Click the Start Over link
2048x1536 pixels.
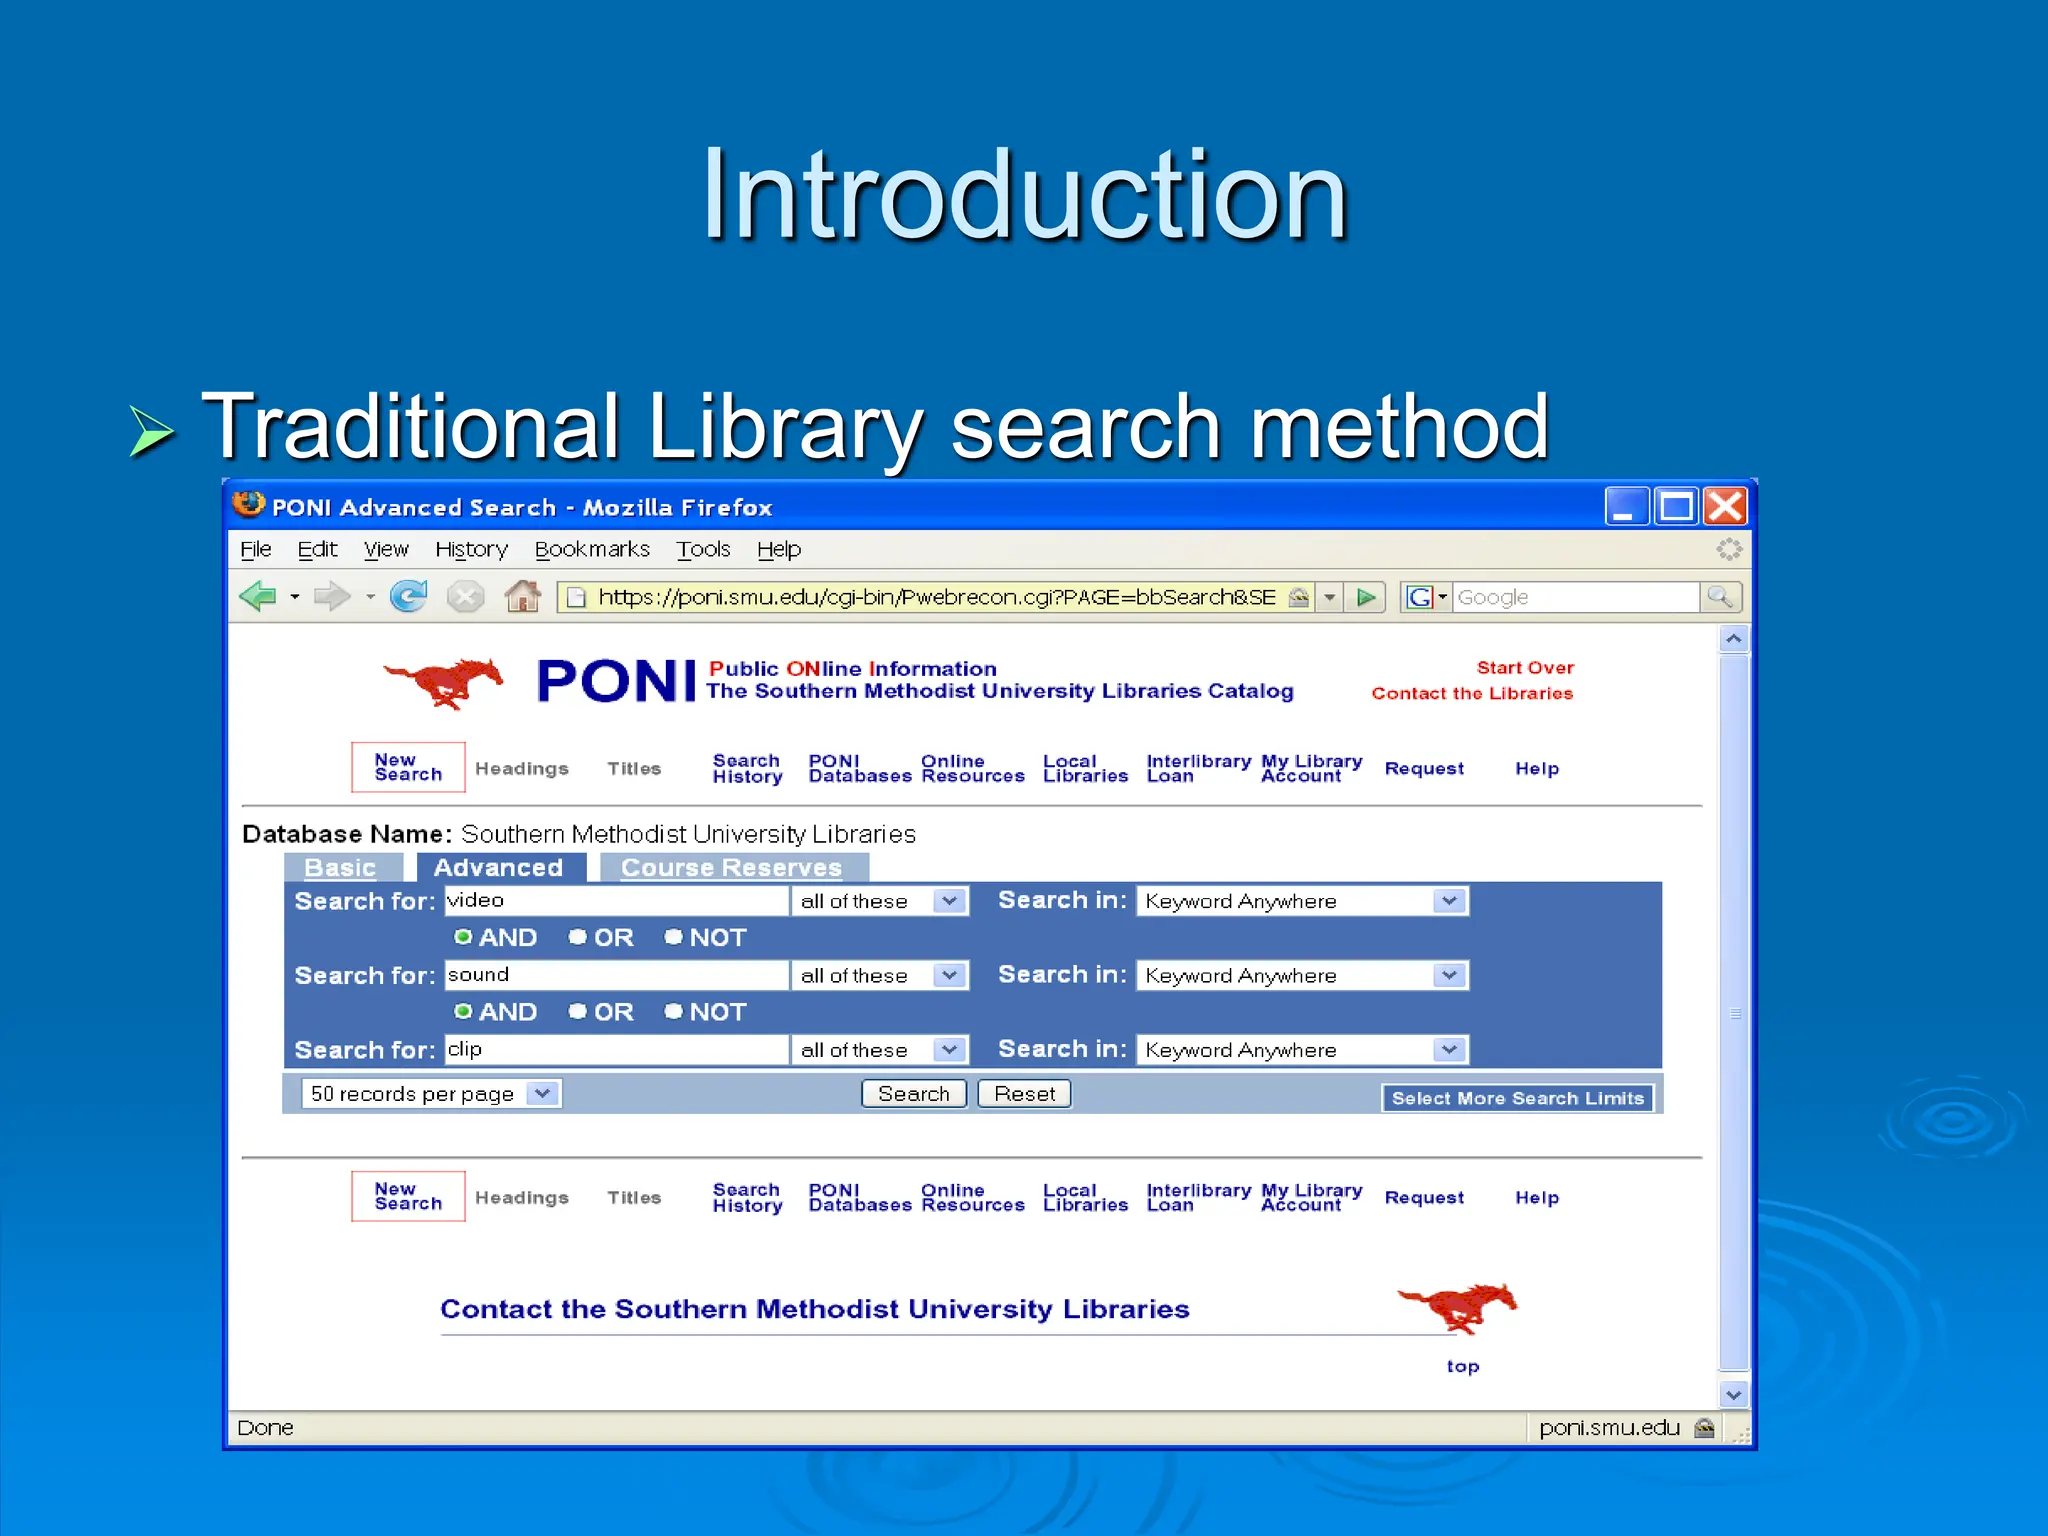point(1525,667)
